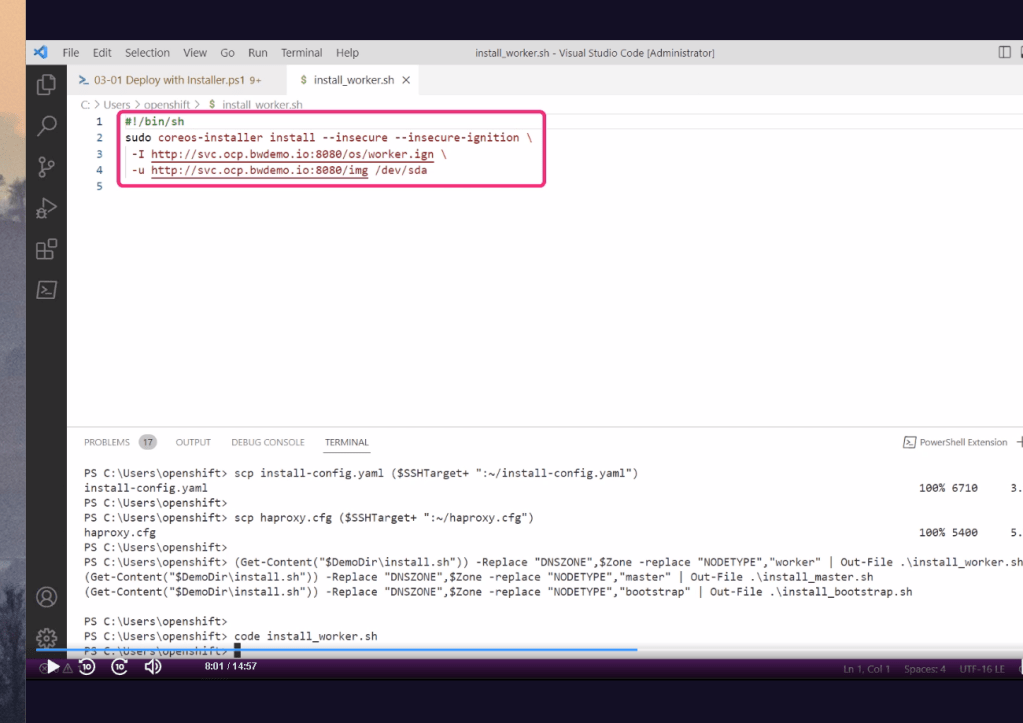Mute the video with the speaker icon

click(153, 667)
